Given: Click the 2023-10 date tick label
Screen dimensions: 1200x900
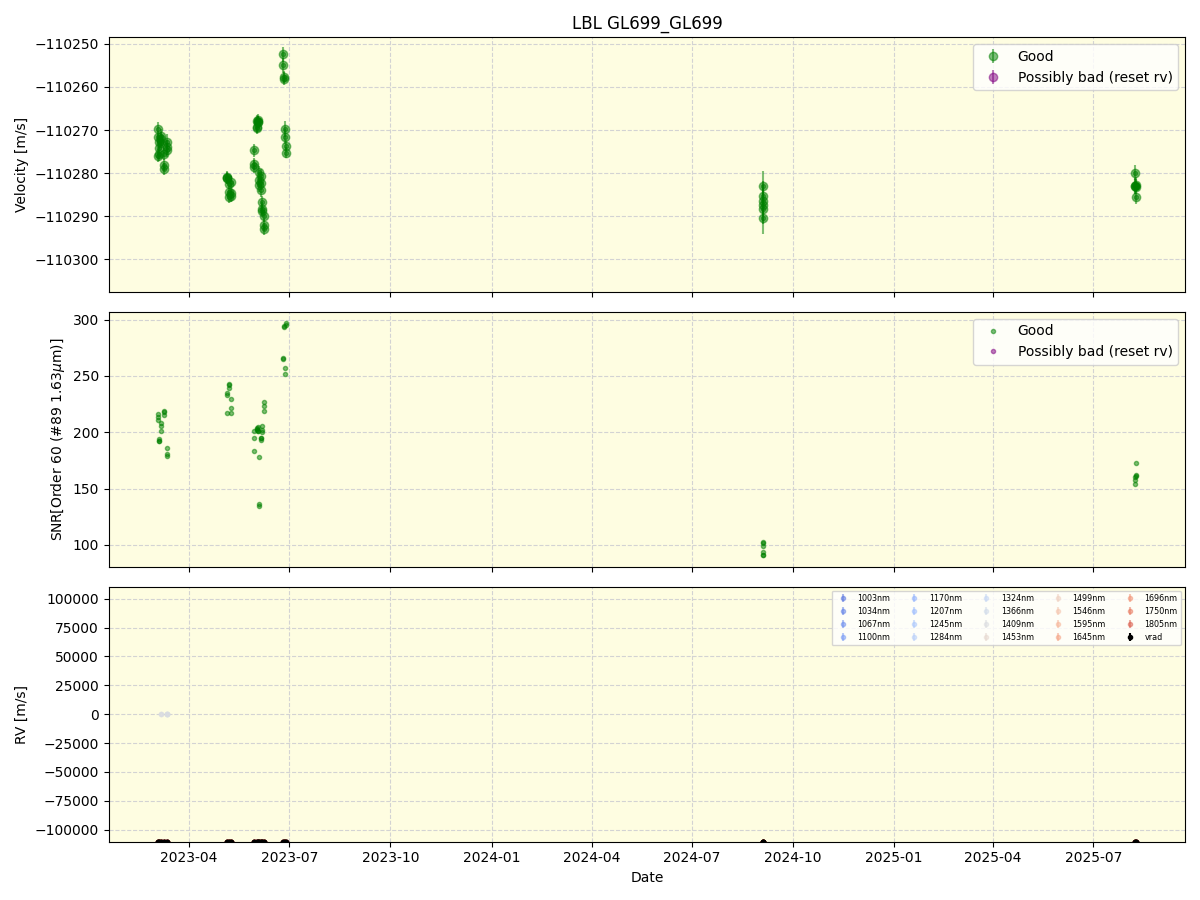Looking at the screenshot, I should [390, 857].
